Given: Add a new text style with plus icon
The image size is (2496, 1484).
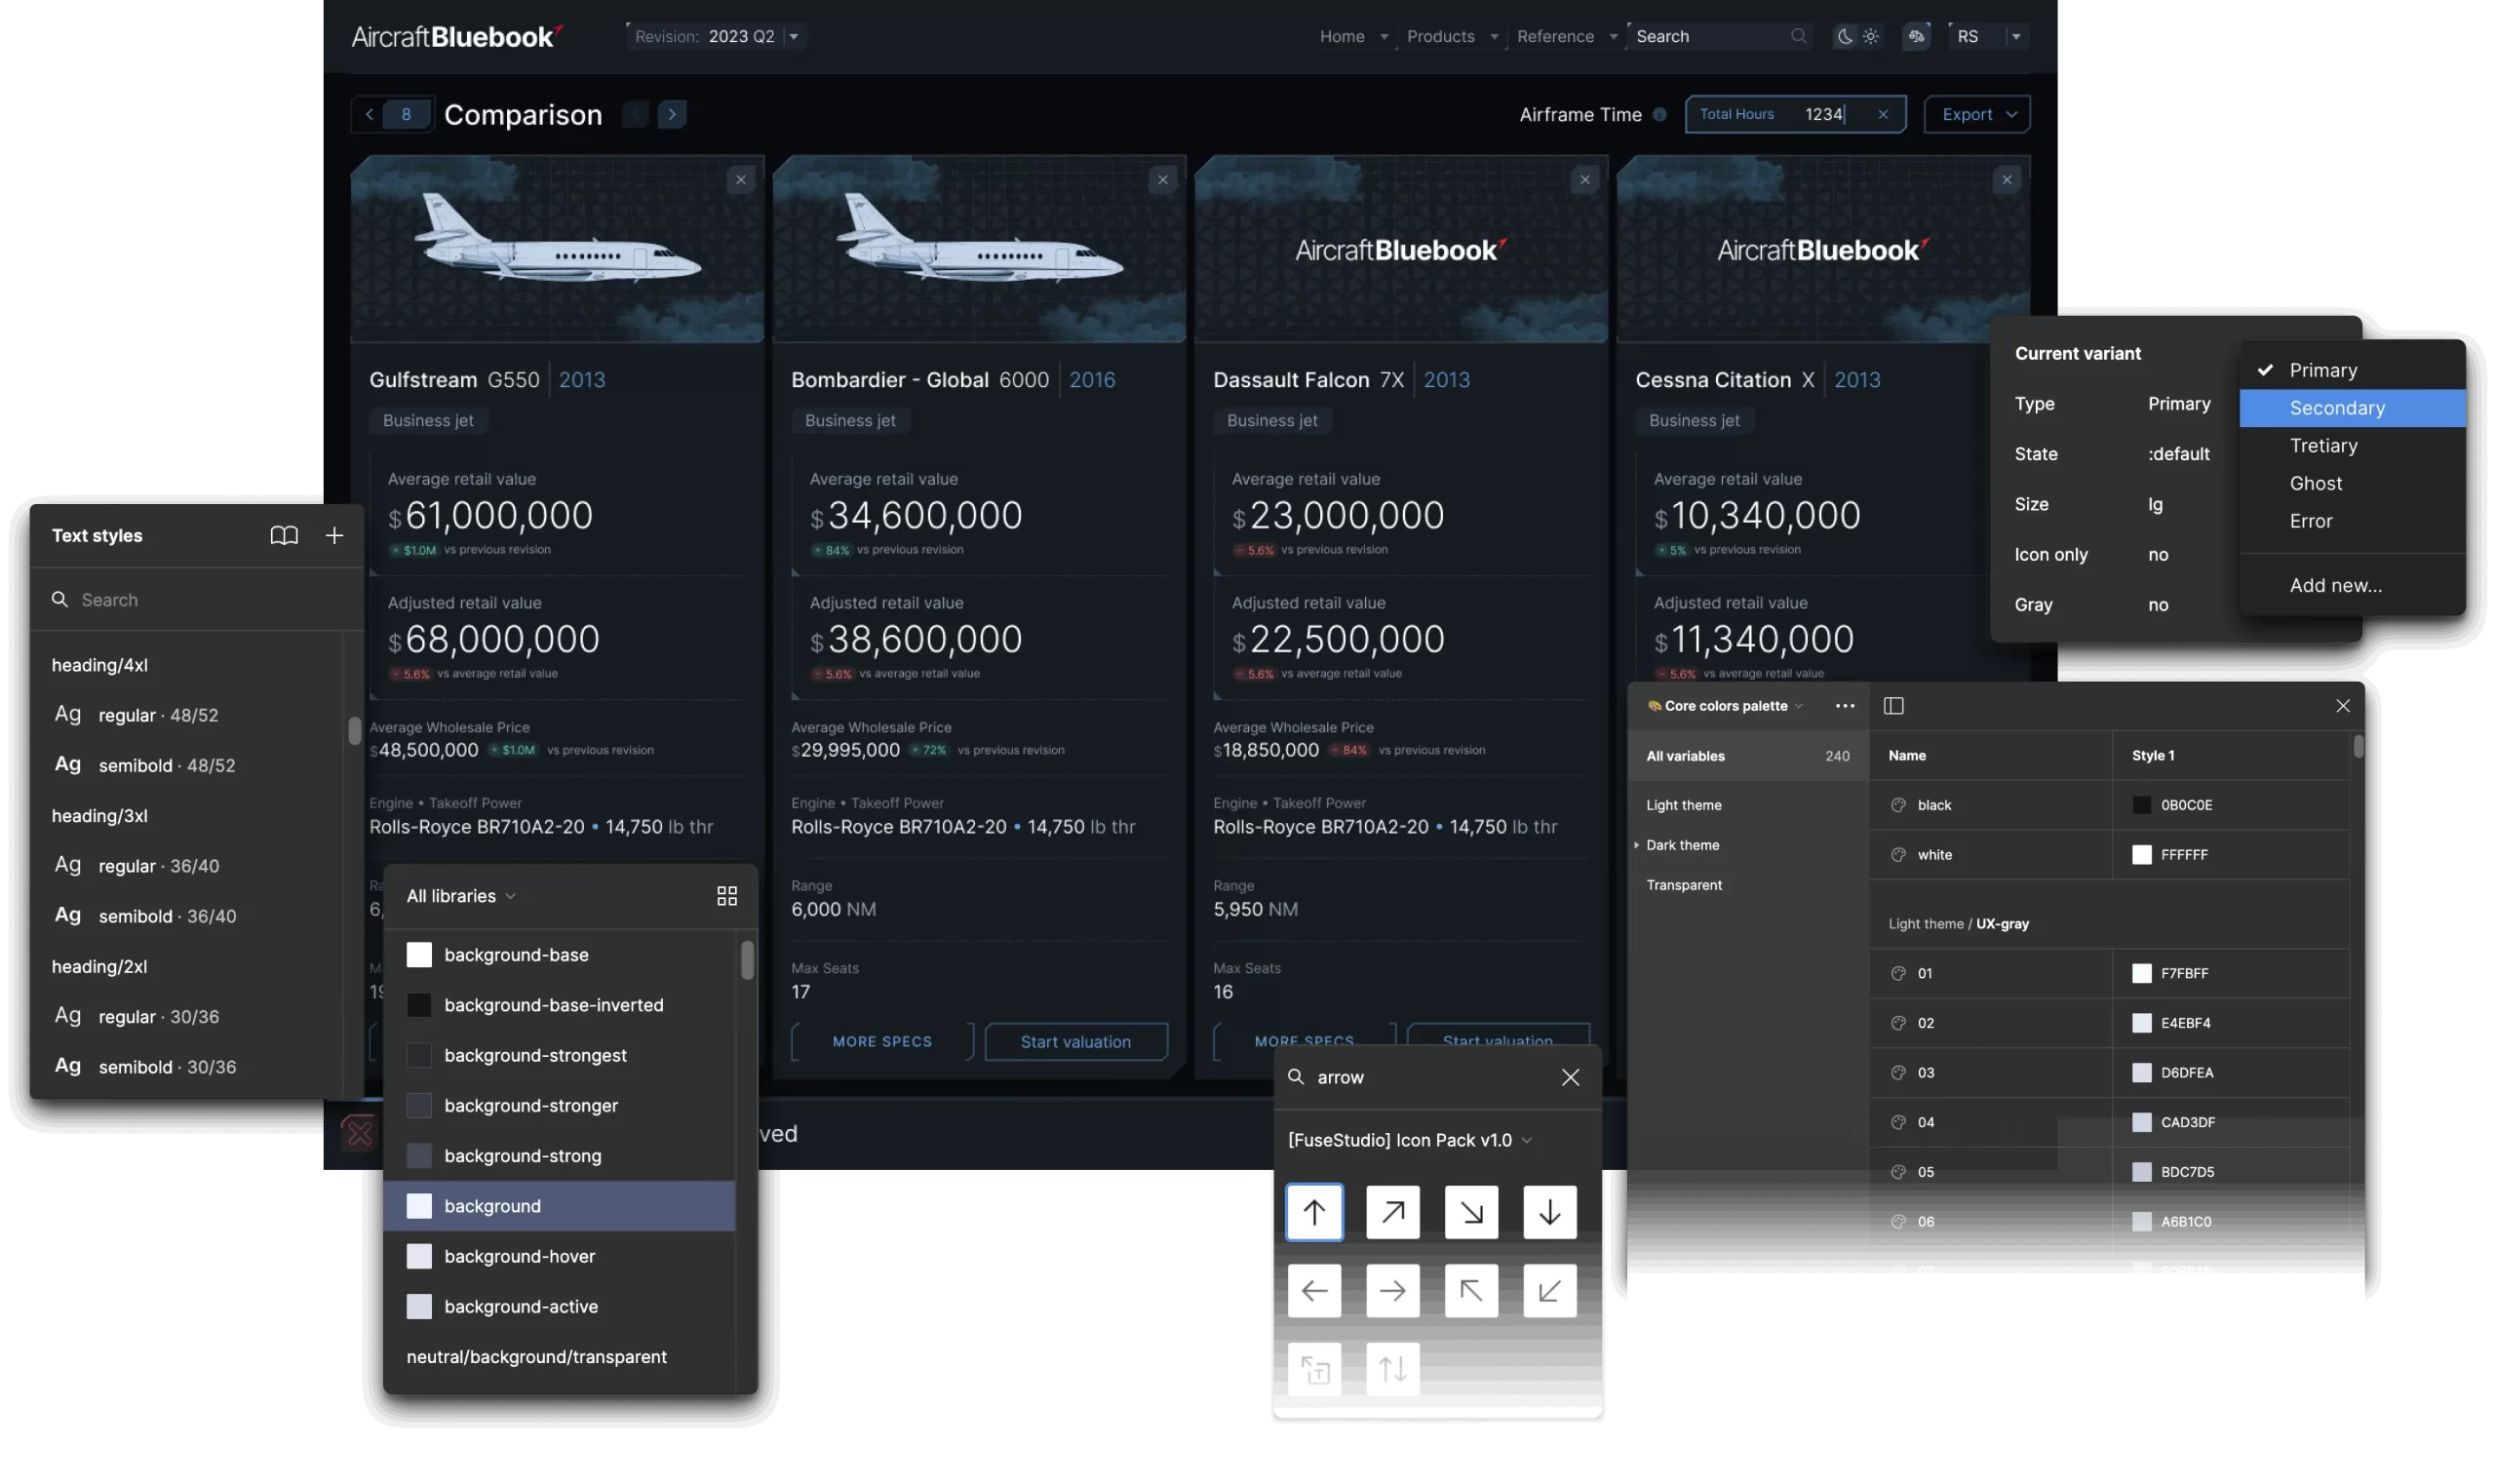Looking at the screenshot, I should 334,536.
